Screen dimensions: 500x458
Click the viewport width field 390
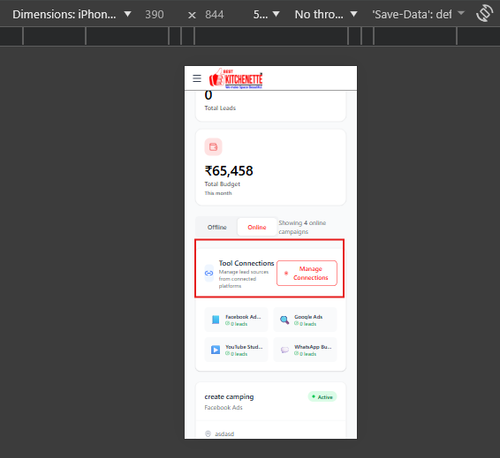(154, 14)
